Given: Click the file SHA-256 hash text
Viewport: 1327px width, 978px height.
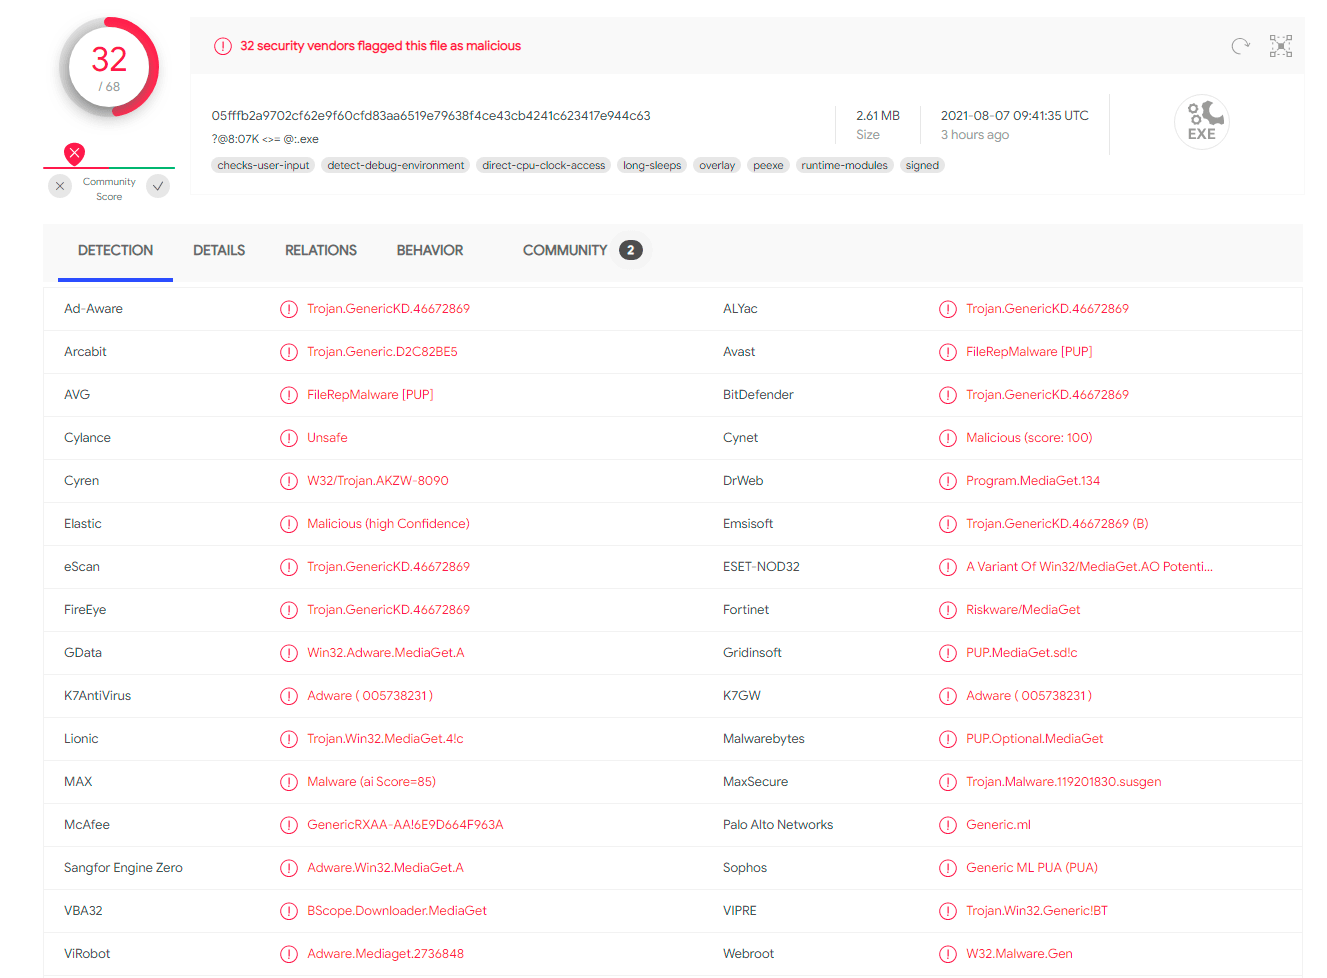Looking at the screenshot, I should click(x=431, y=116).
